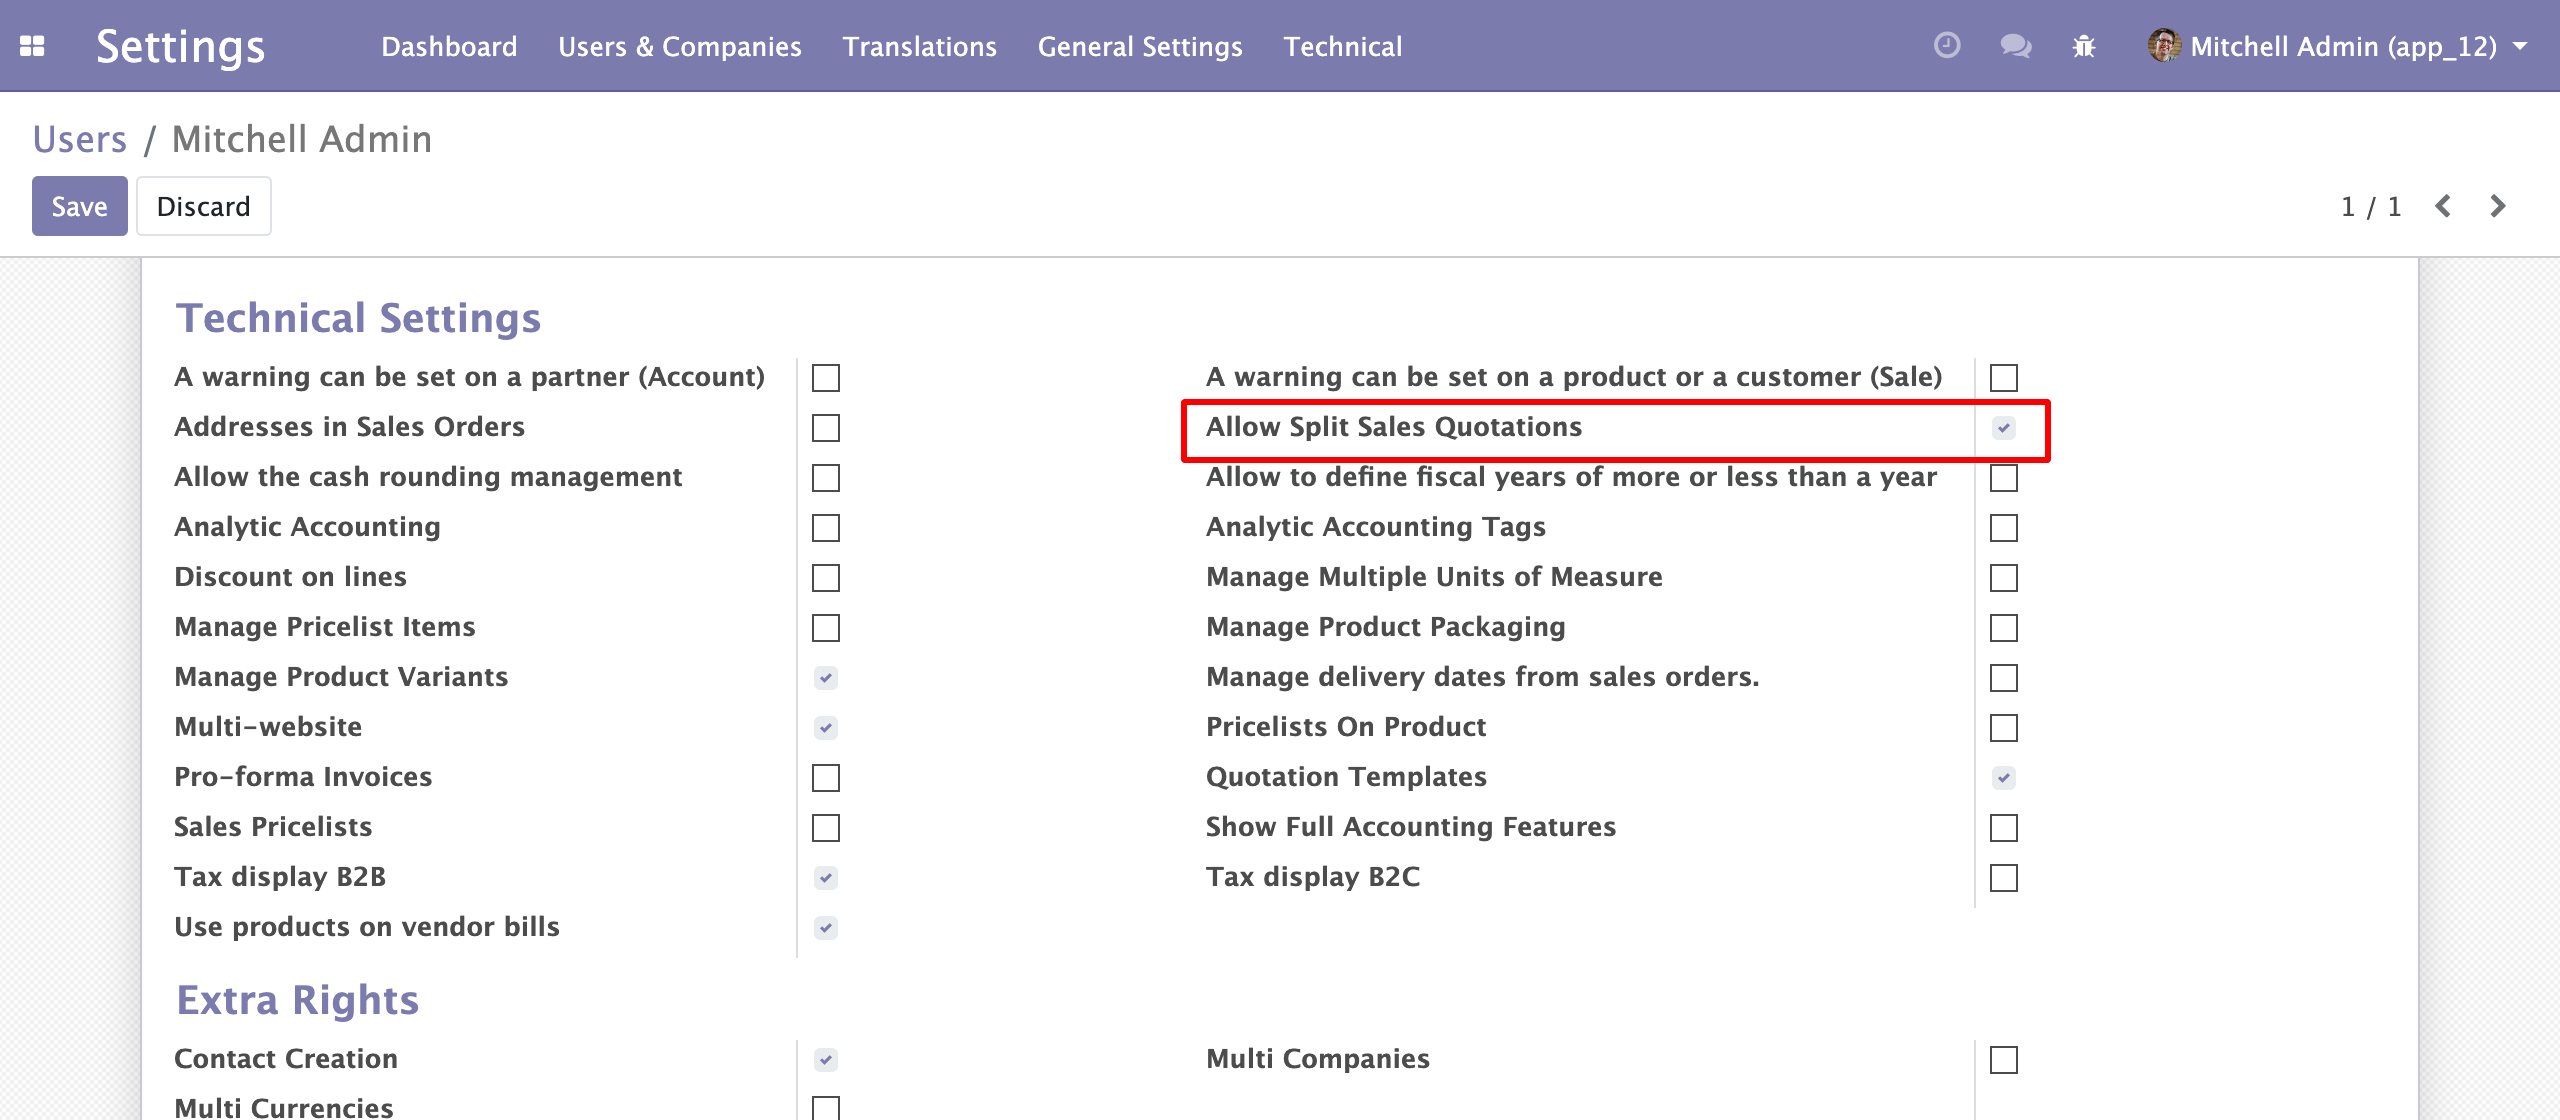Viewport: 2560px width, 1120px height.
Task: Open Users & Companies menu
Action: click(680, 47)
